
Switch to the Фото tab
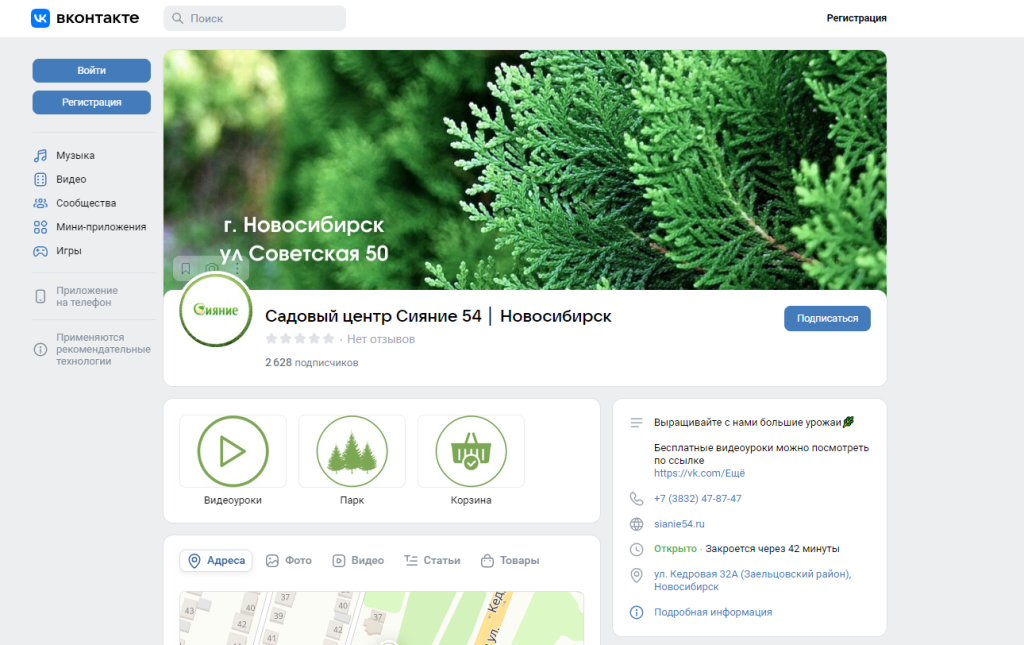[289, 561]
